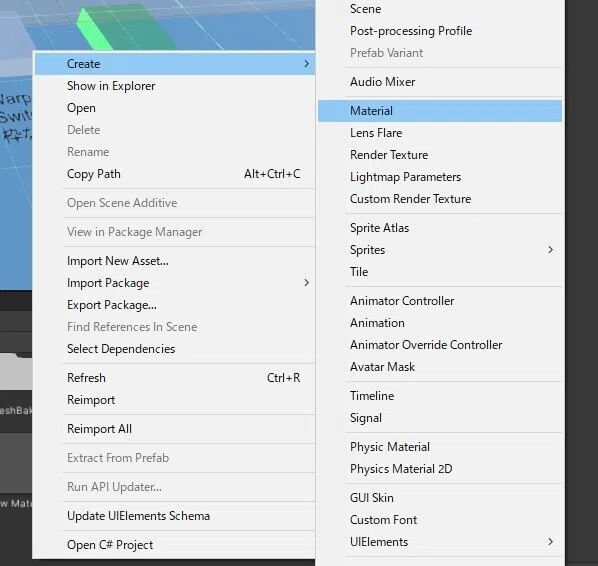Click the Create row chevron
The height and width of the screenshot is (566, 598).
click(x=307, y=64)
